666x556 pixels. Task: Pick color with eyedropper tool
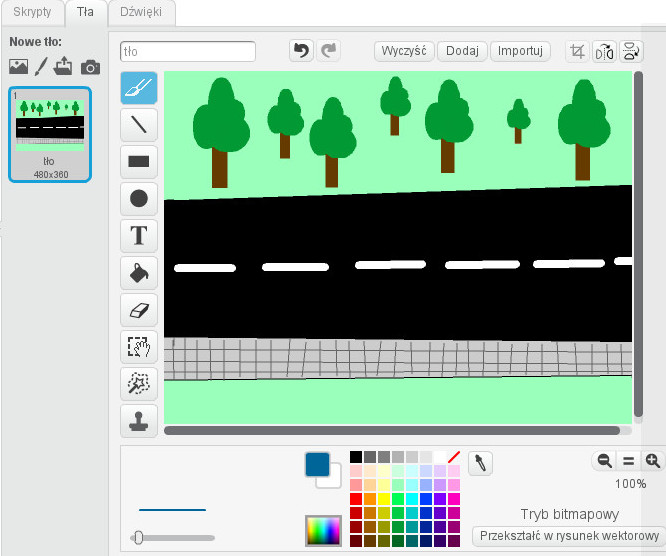click(480, 463)
